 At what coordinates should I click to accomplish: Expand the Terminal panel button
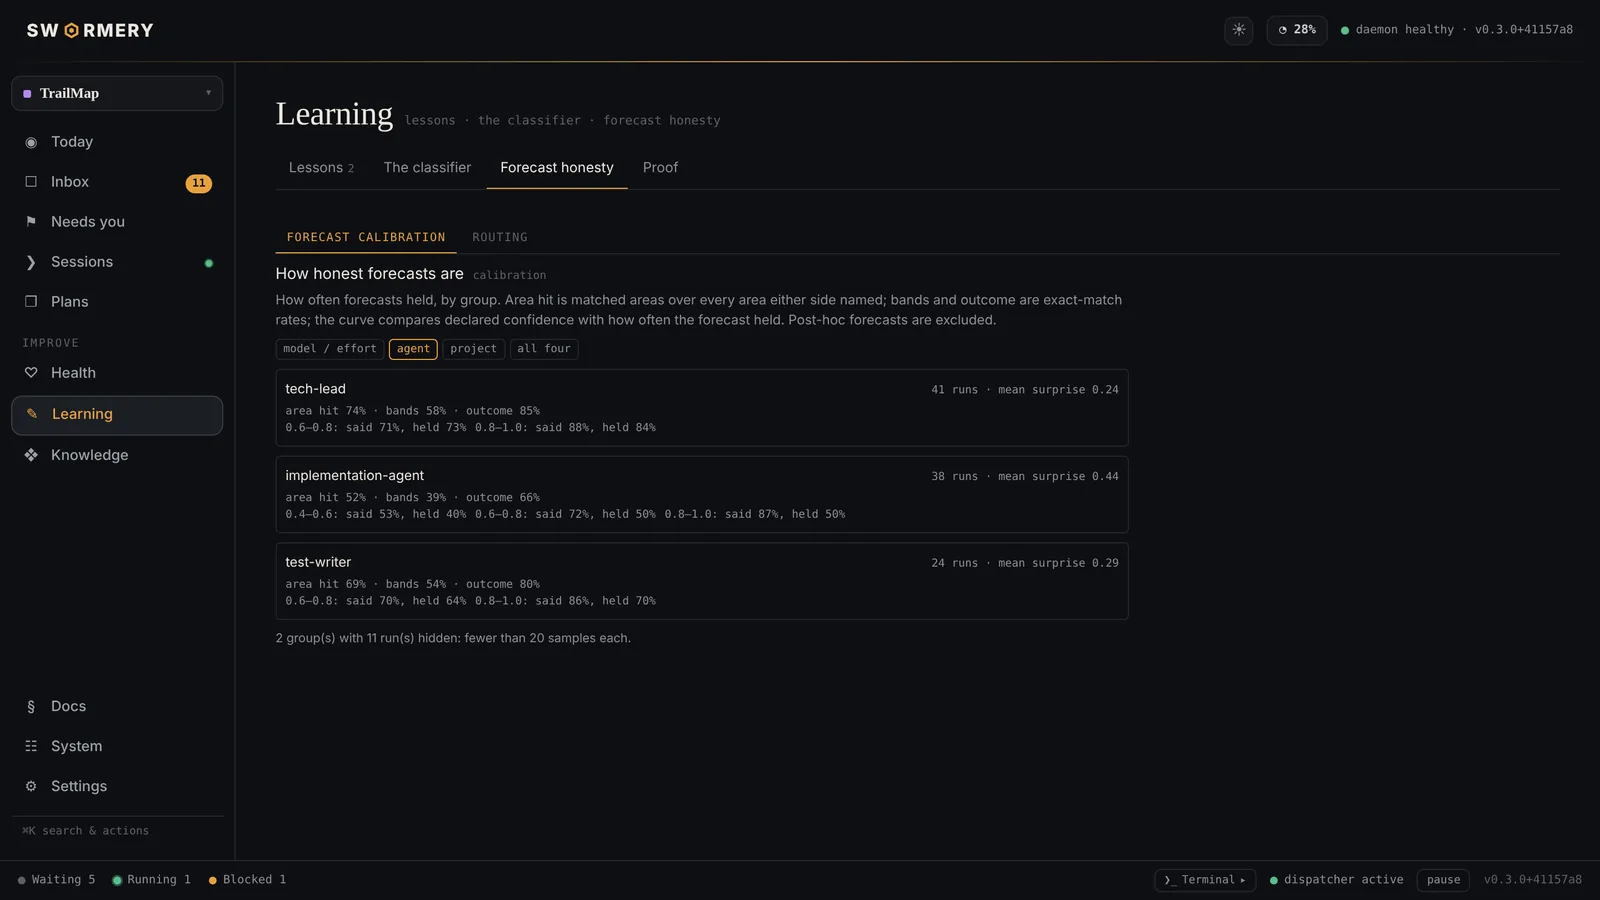[1205, 880]
